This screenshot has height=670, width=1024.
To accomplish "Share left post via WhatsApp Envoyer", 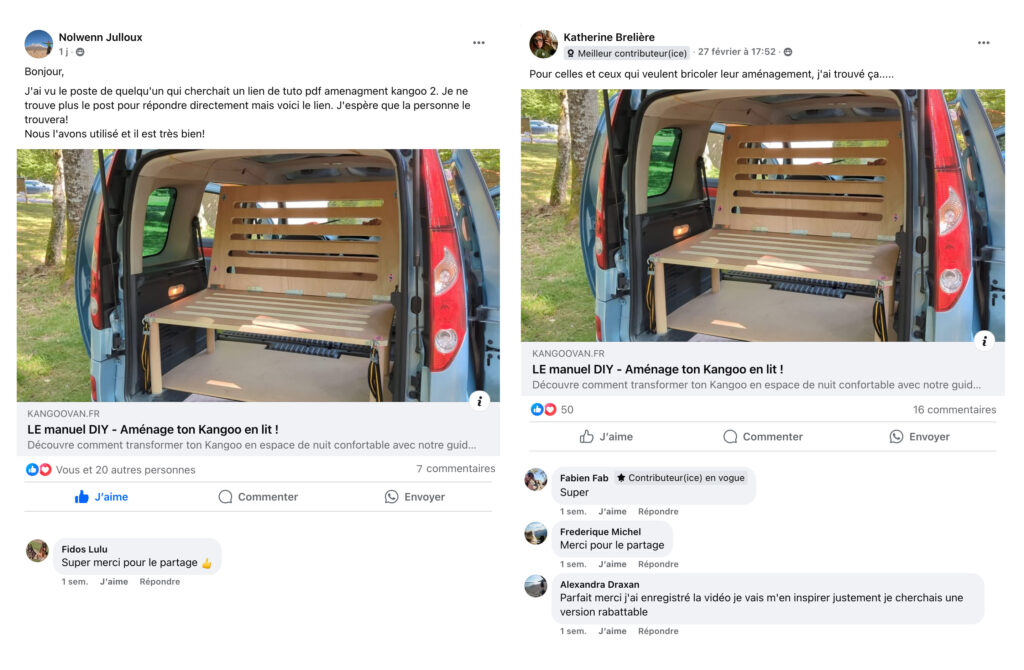I will [415, 497].
